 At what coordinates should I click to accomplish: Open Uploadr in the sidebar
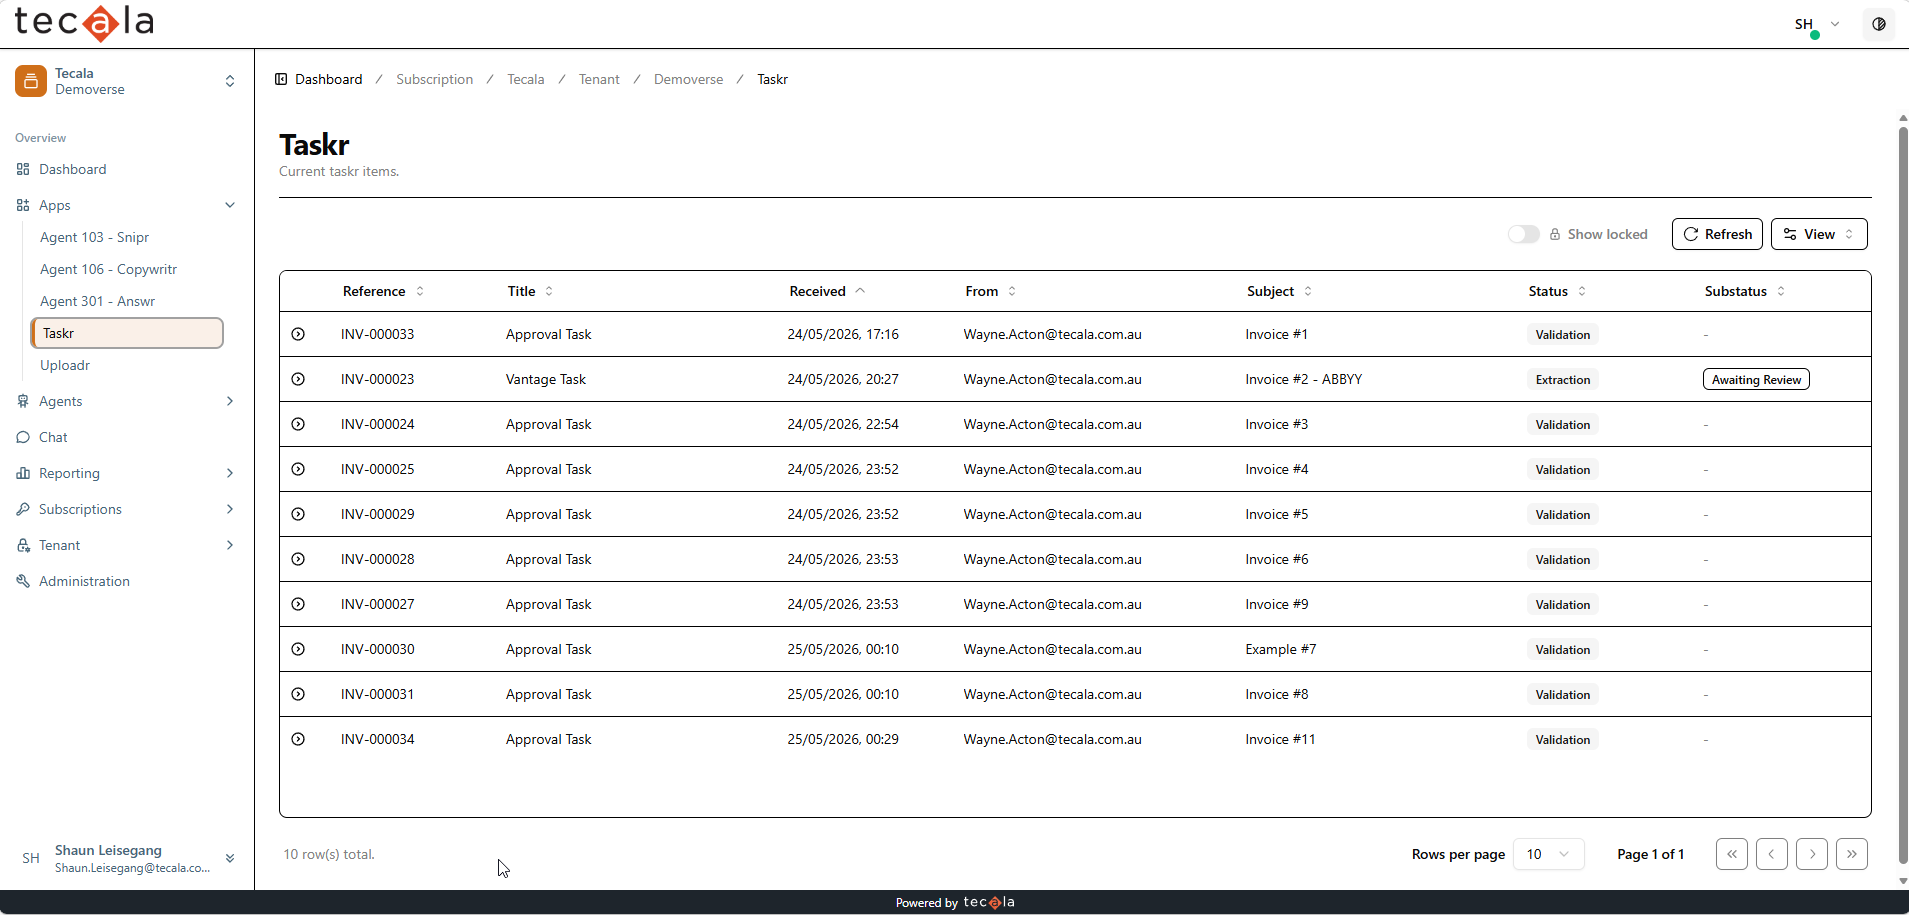coord(65,365)
